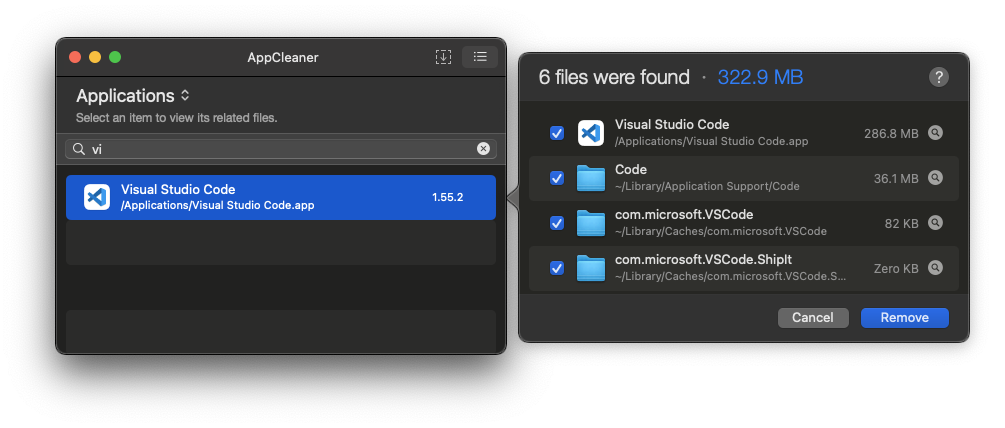Click the Visual Studio Code icon in the app list
Viewport: 1005px width, 428px height.
97,197
